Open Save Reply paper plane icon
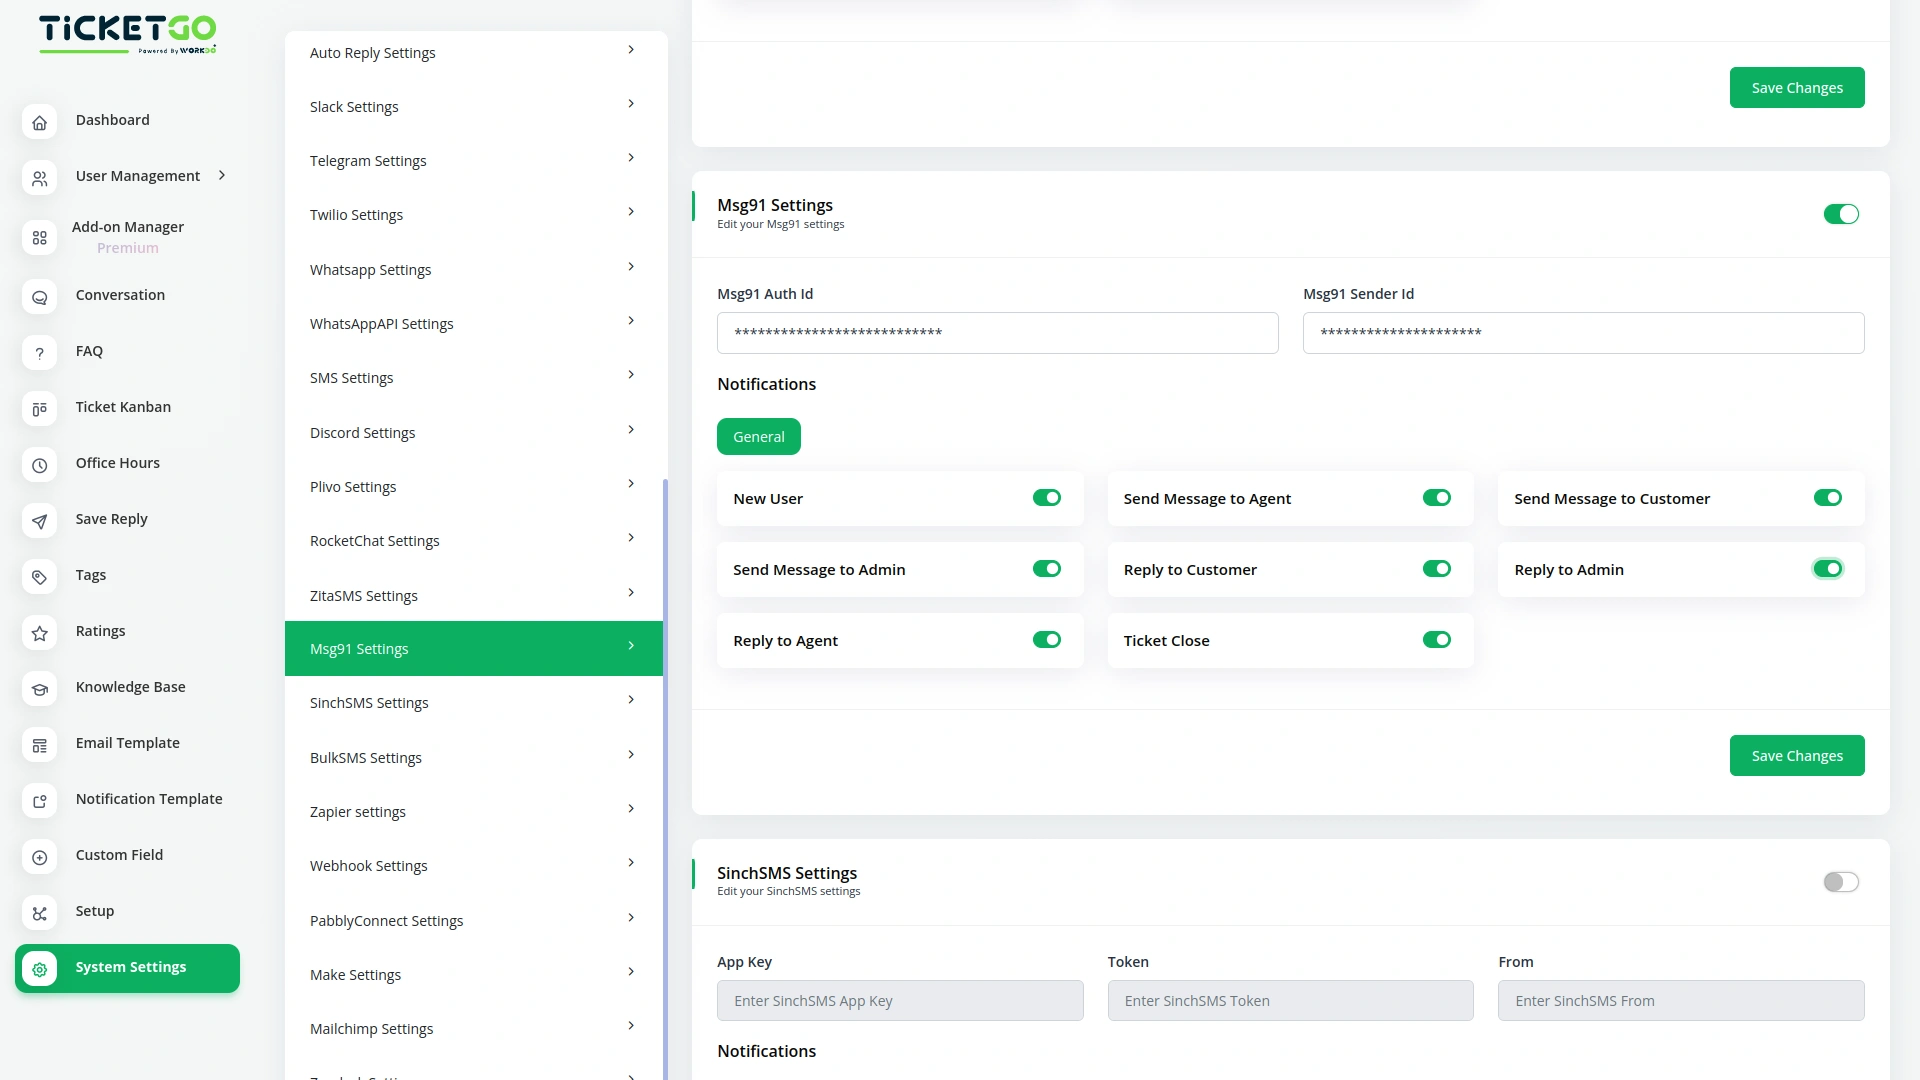 [x=39, y=521]
